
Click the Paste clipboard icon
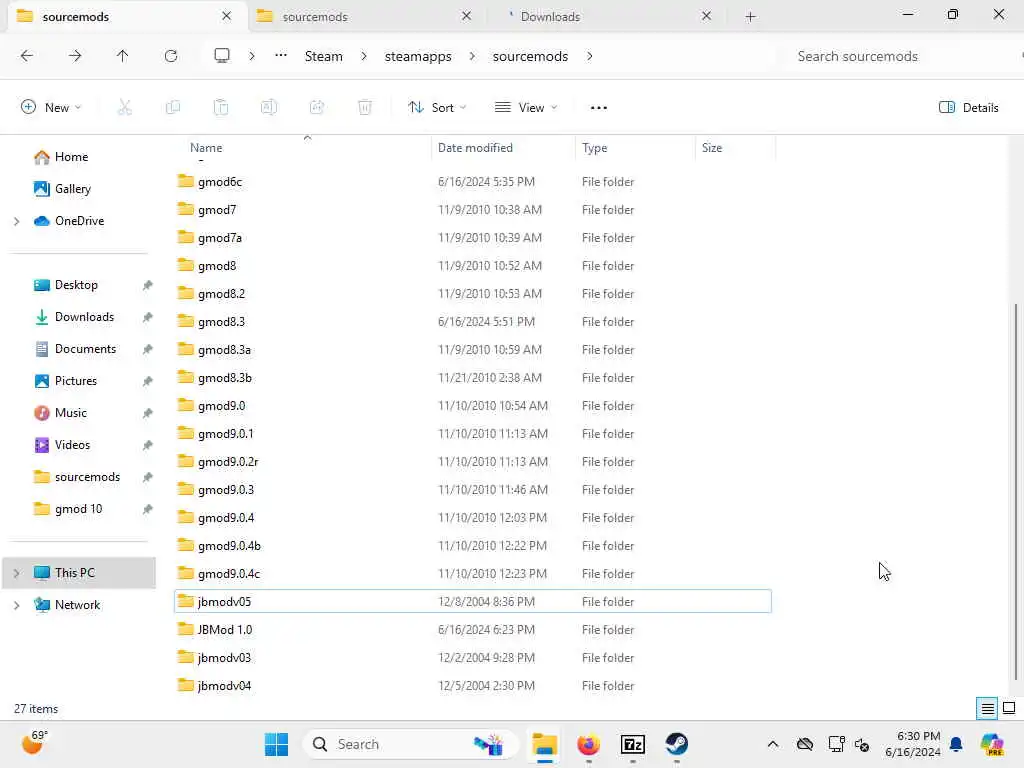(x=221, y=108)
